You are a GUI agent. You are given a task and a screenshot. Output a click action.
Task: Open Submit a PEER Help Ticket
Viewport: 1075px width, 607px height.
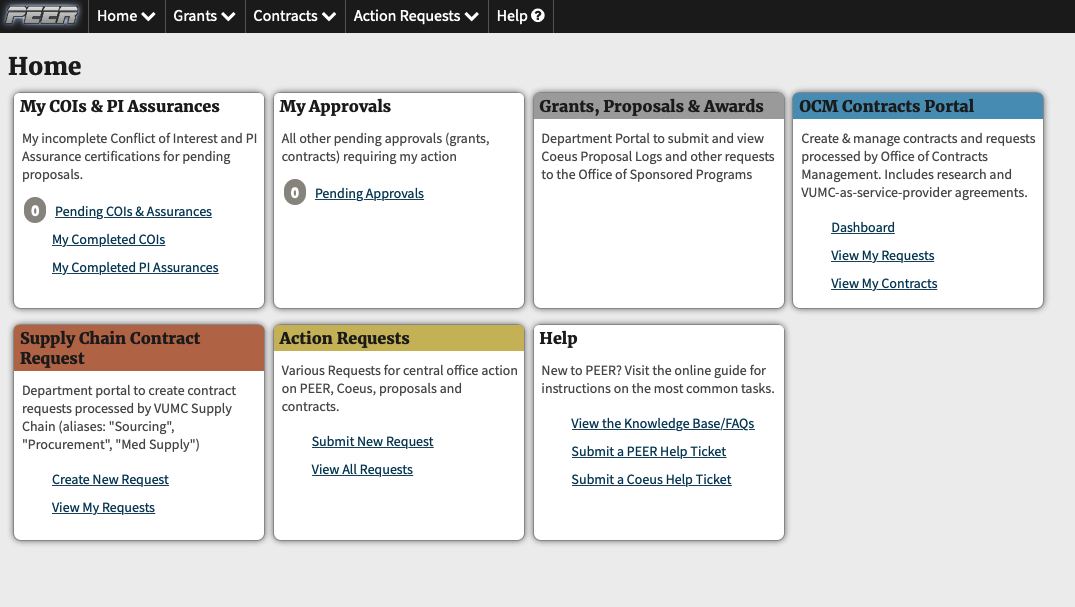[x=649, y=452]
